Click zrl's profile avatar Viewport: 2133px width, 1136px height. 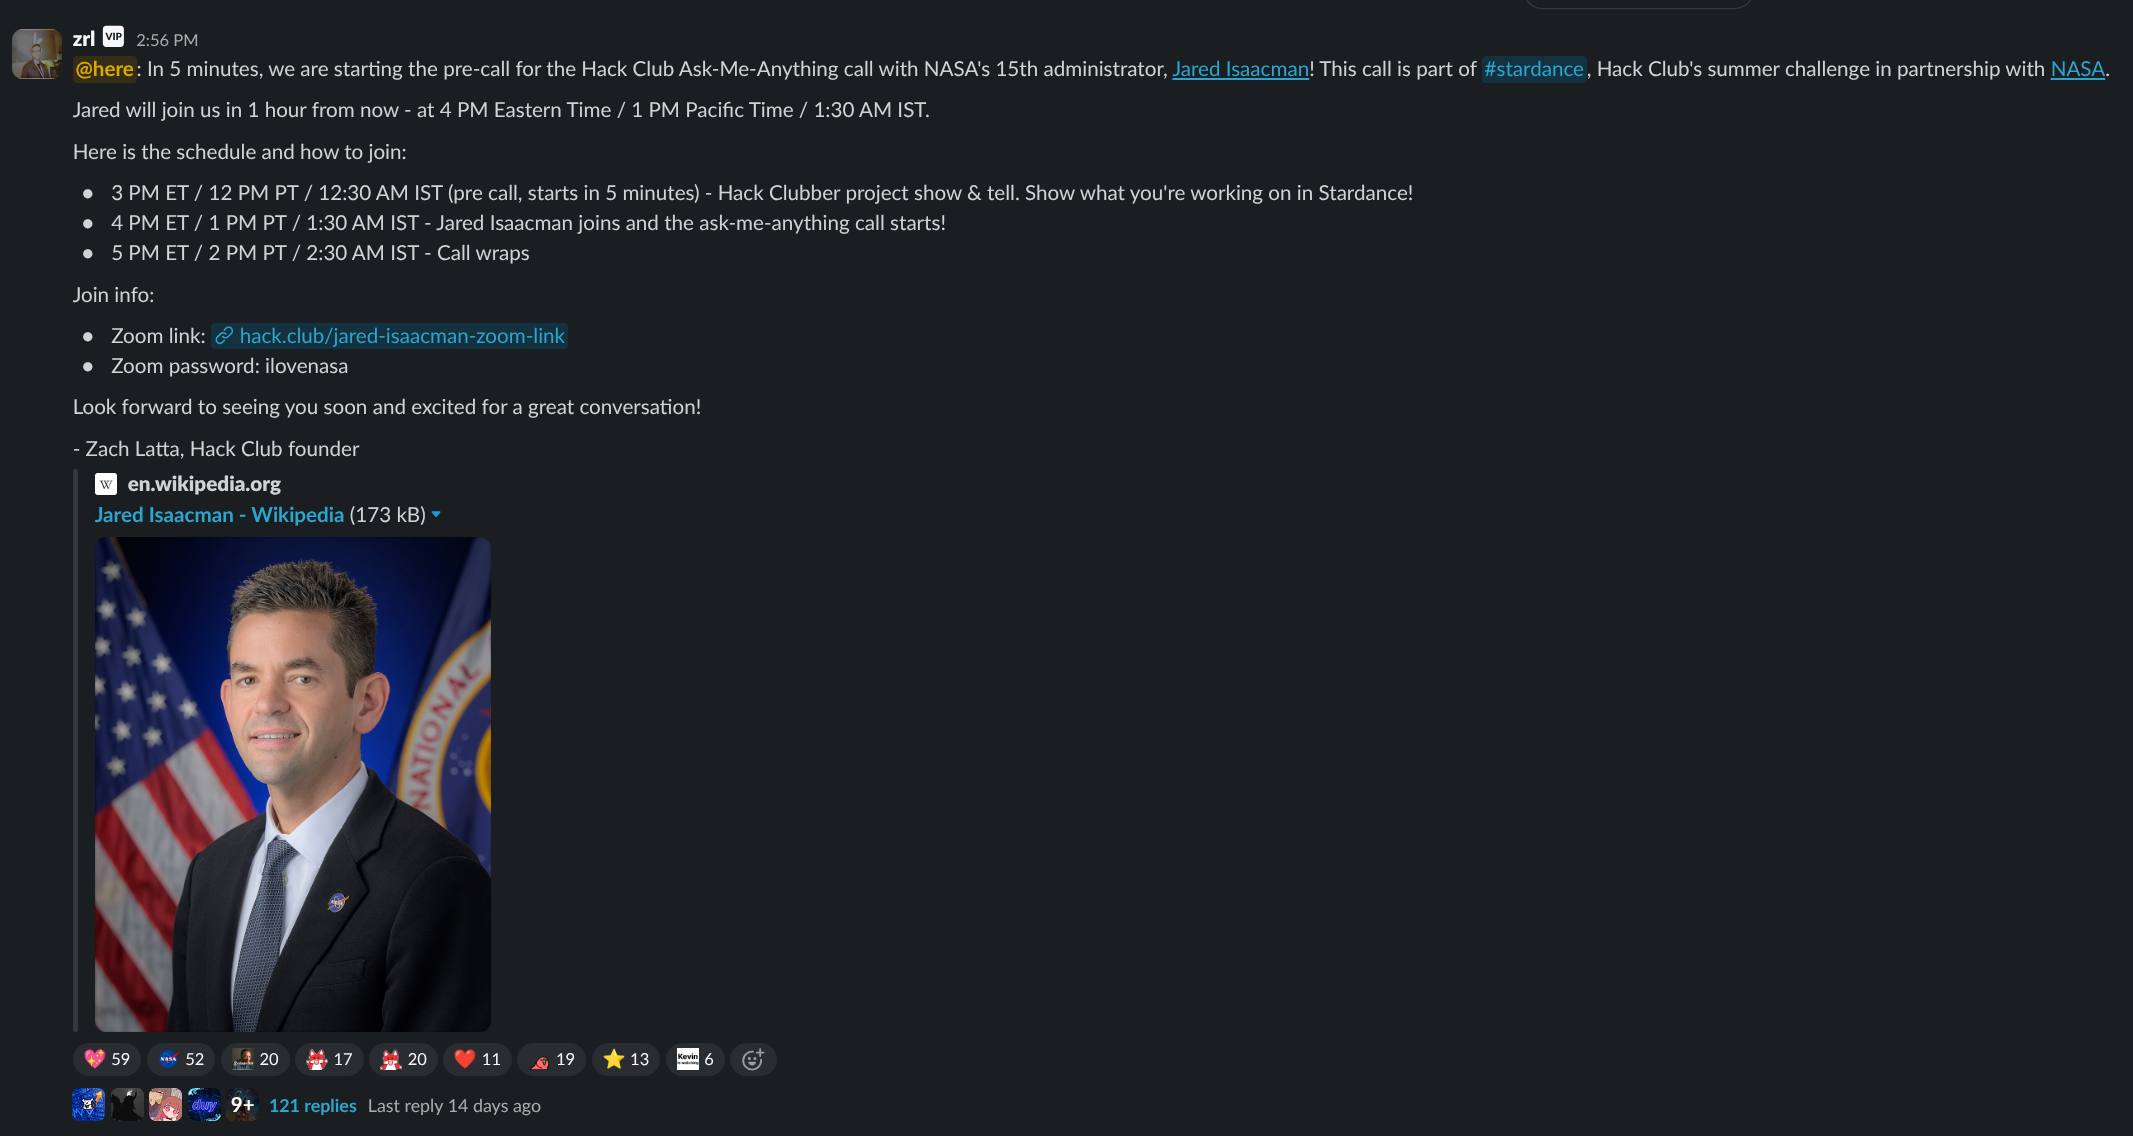[x=37, y=53]
